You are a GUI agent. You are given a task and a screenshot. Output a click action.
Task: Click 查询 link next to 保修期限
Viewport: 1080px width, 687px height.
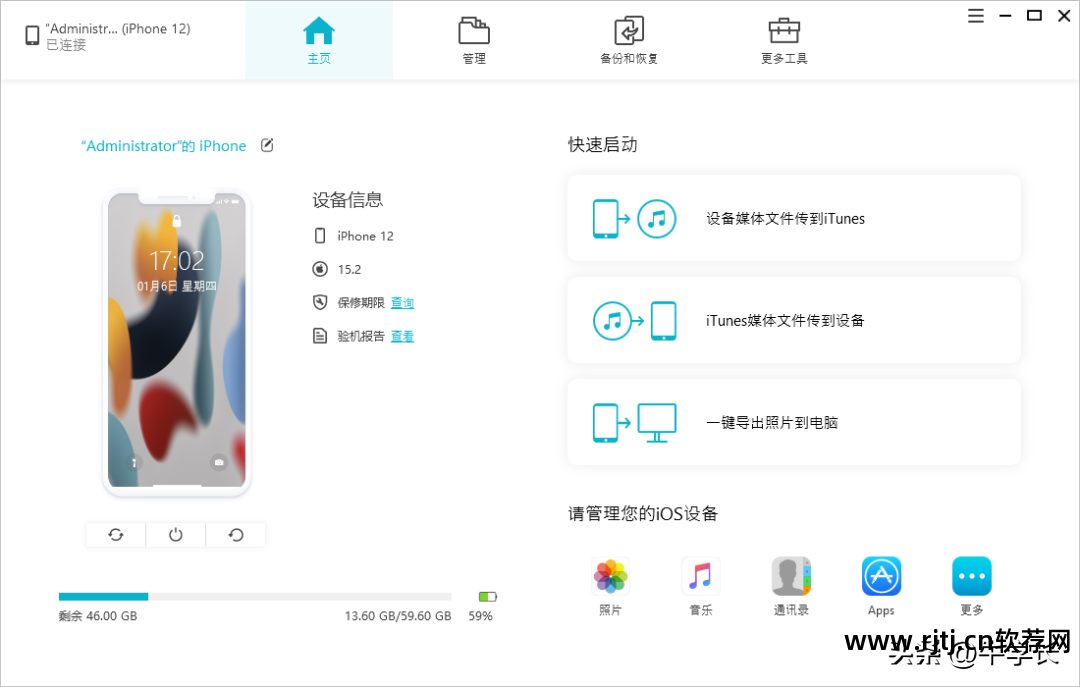pyautogui.click(x=402, y=303)
